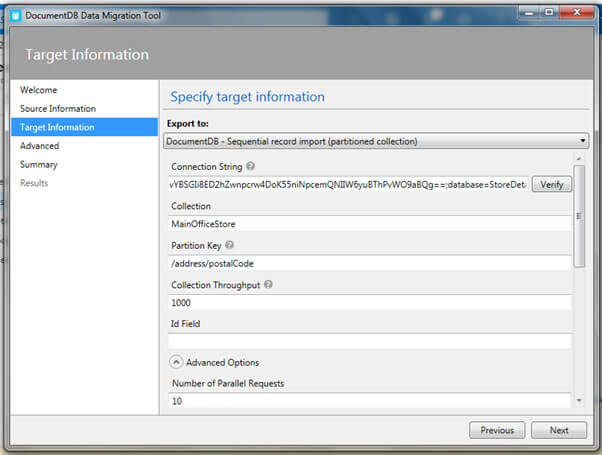The image size is (602, 455).
Task: Click the Collection field with MainOfficeStore
Action: [370, 224]
